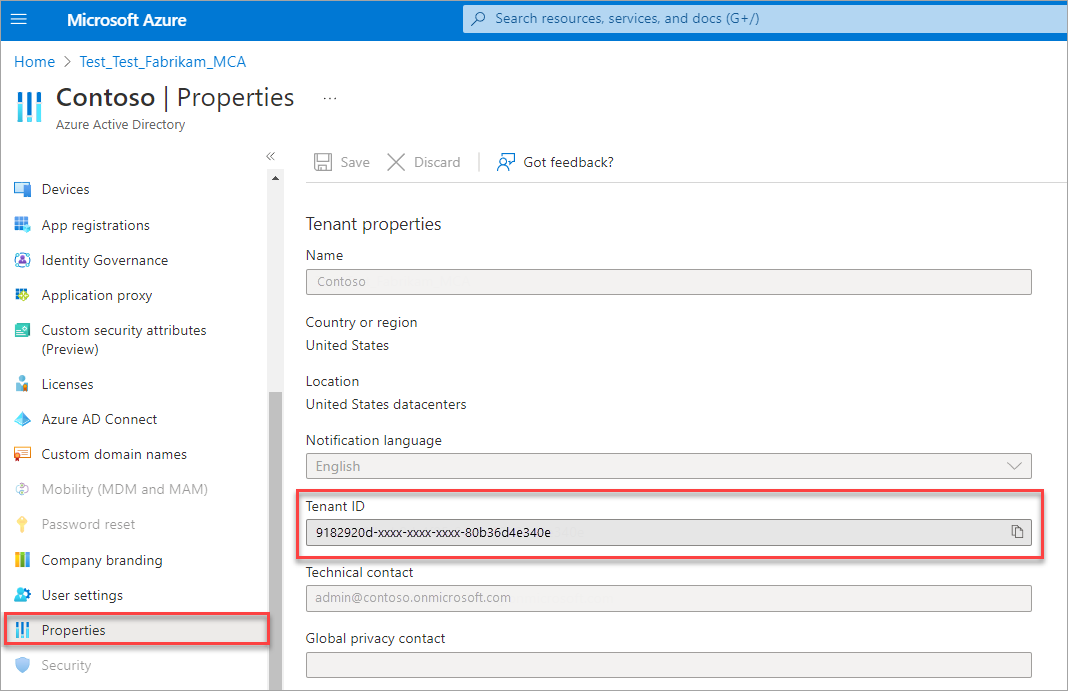Screen dimensions: 1068x691
Task: Click the Discard button label
Action: click(x=437, y=162)
